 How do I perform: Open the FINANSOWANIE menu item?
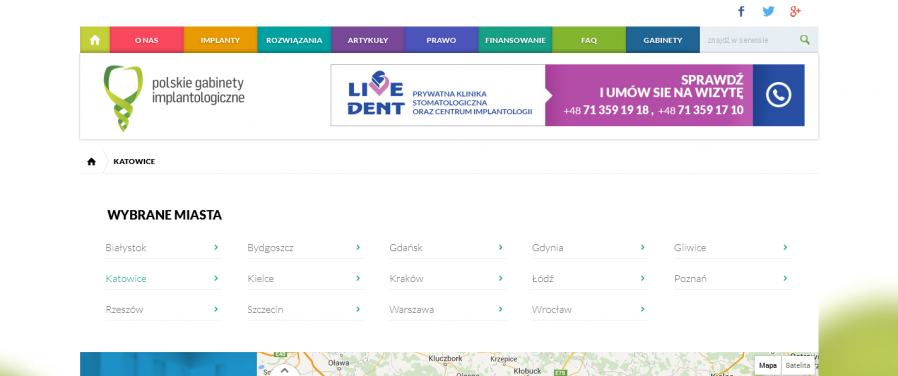click(515, 40)
